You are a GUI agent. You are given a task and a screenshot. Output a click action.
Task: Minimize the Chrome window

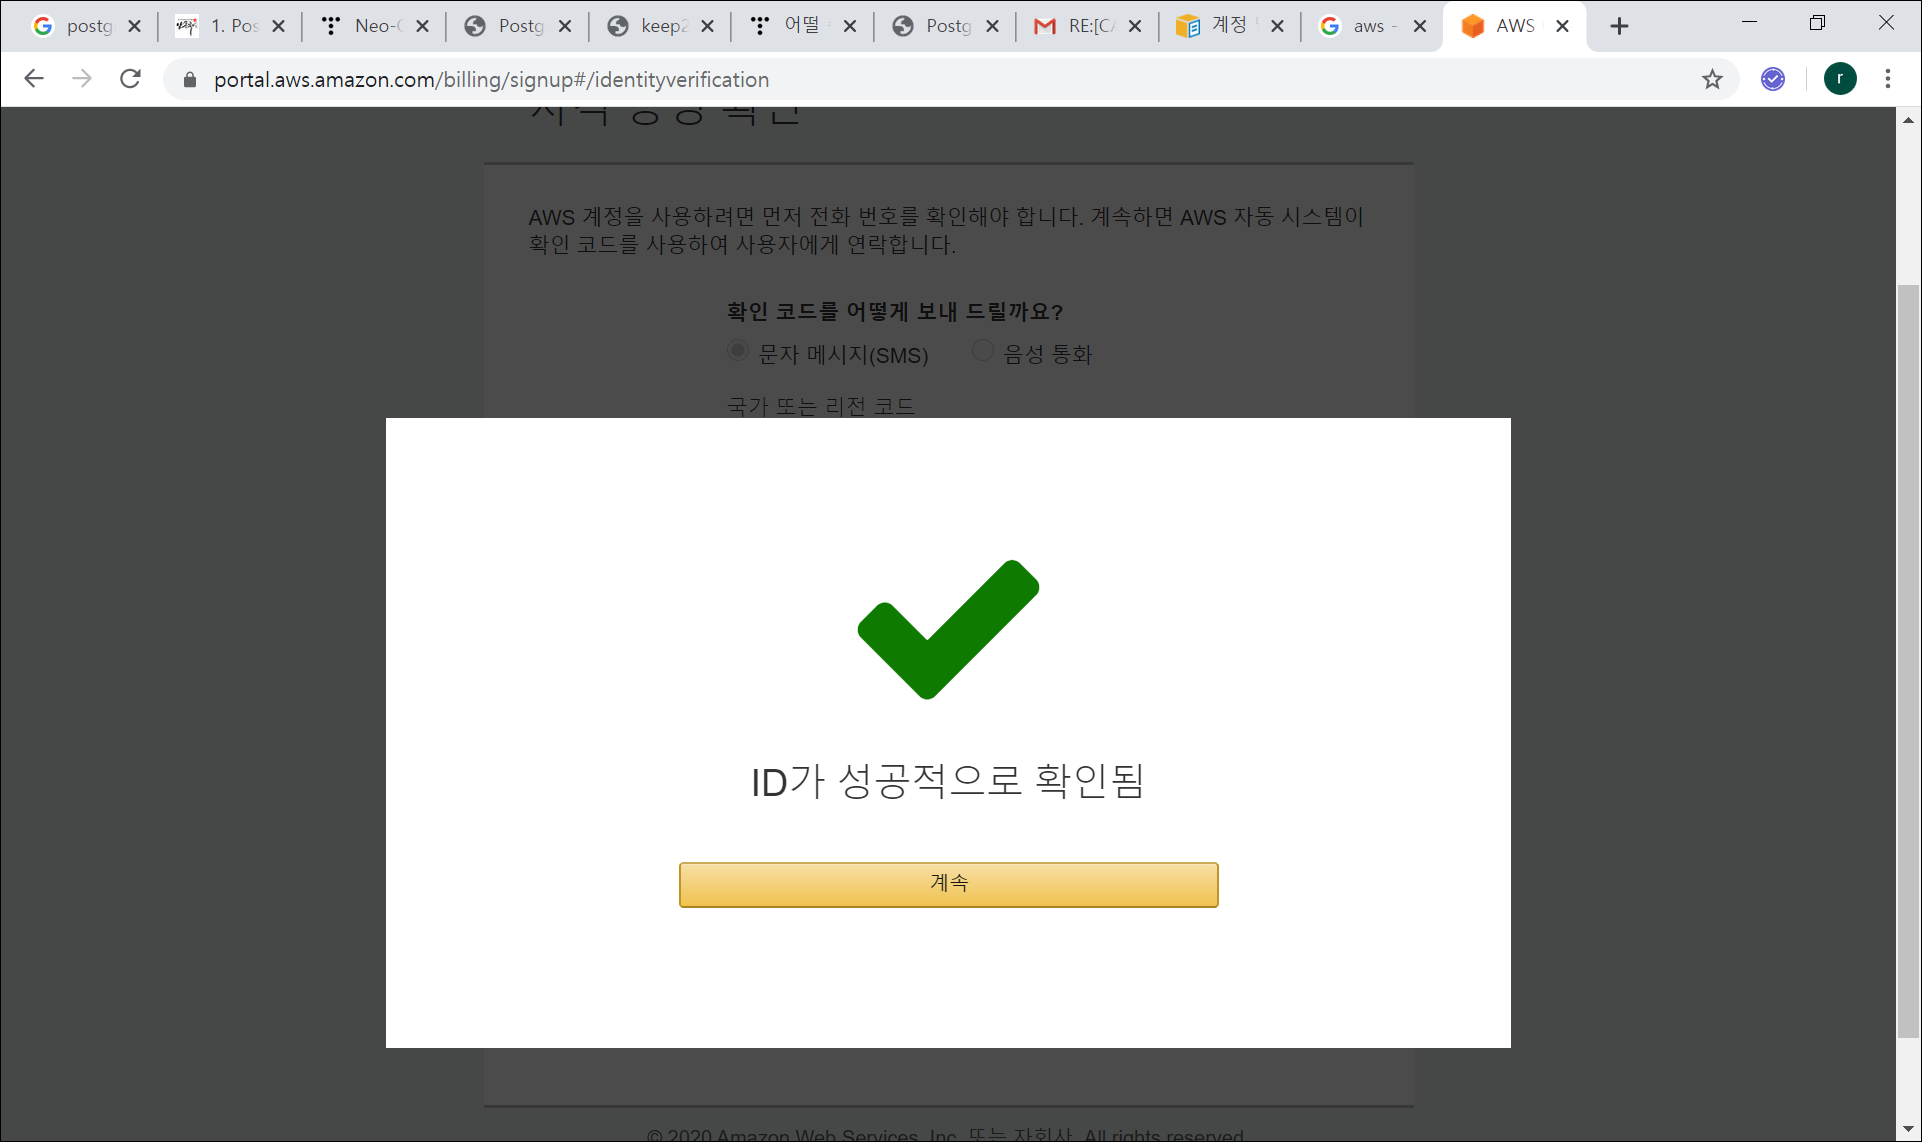click(x=1749, y=23)
